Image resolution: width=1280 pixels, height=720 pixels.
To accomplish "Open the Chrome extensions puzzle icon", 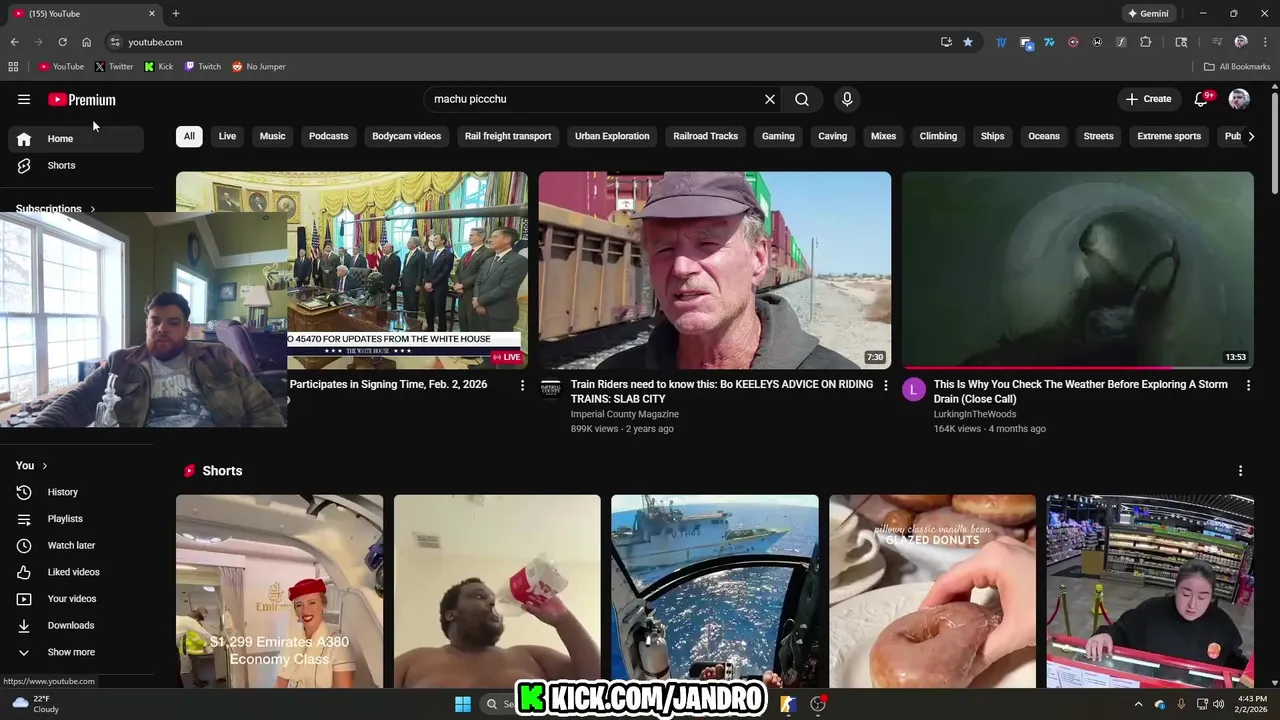I will pos(1146,42).
